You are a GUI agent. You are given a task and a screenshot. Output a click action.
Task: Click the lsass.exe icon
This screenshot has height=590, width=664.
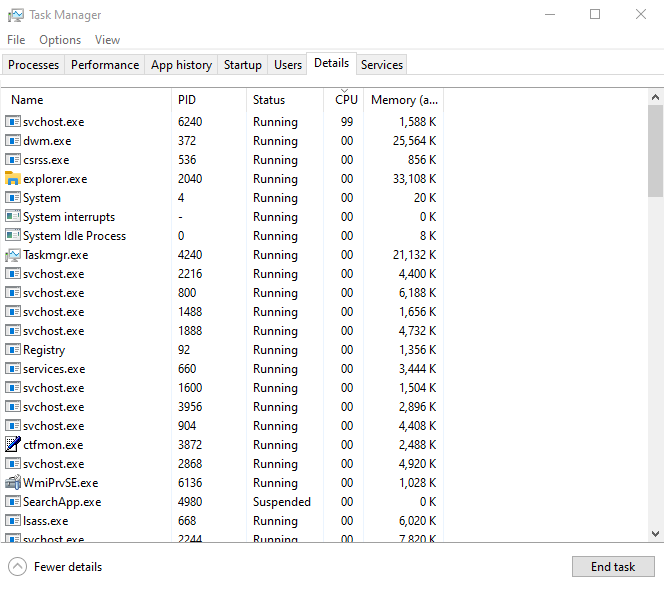[x=13, y=521]
